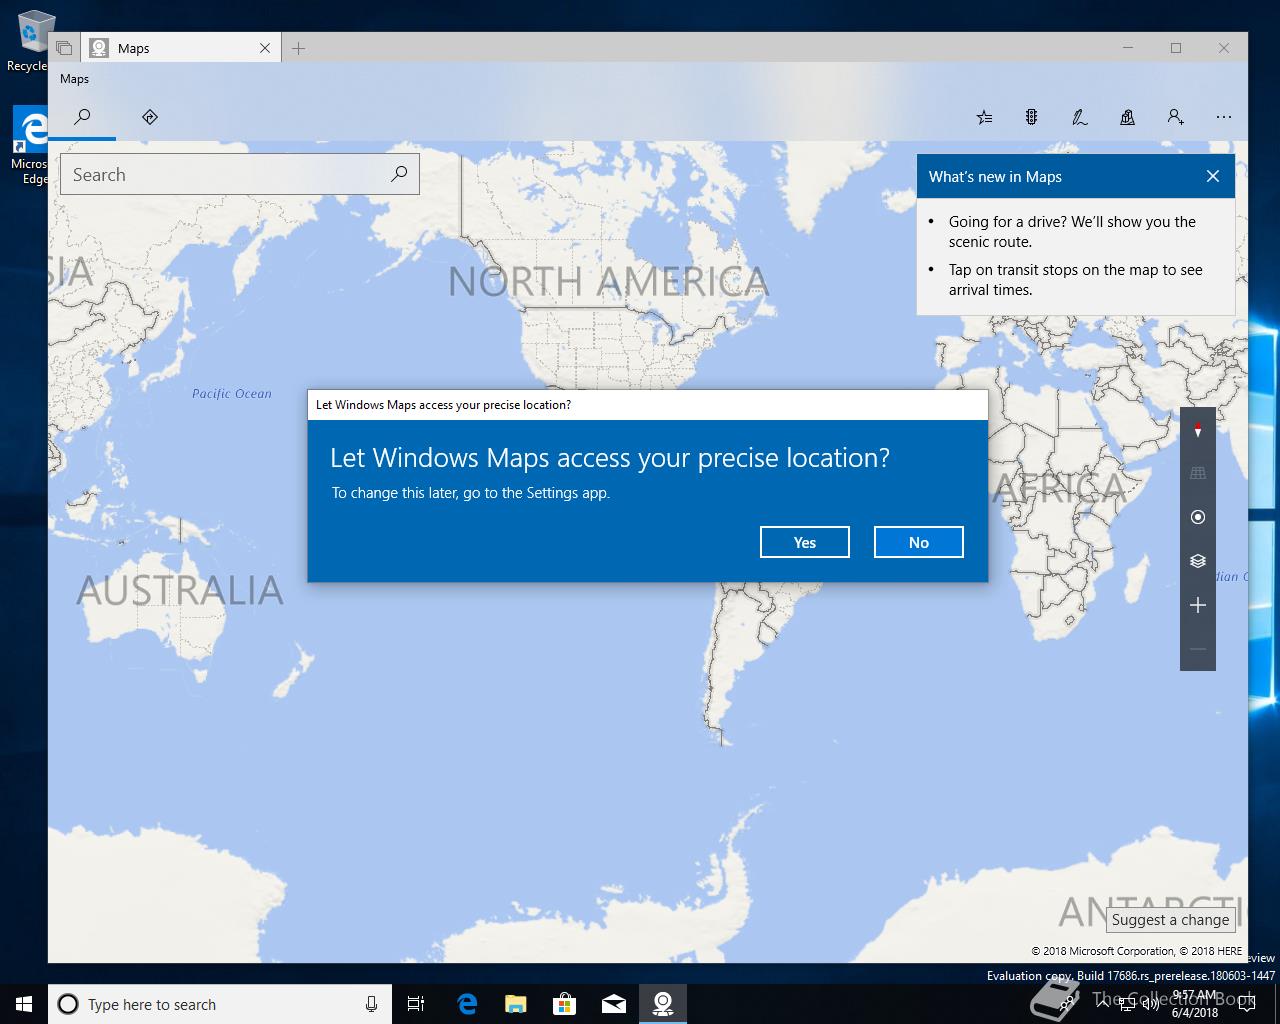1280x1024 pixels.
Task: Click No to deny location access
Action: (919, 542)
